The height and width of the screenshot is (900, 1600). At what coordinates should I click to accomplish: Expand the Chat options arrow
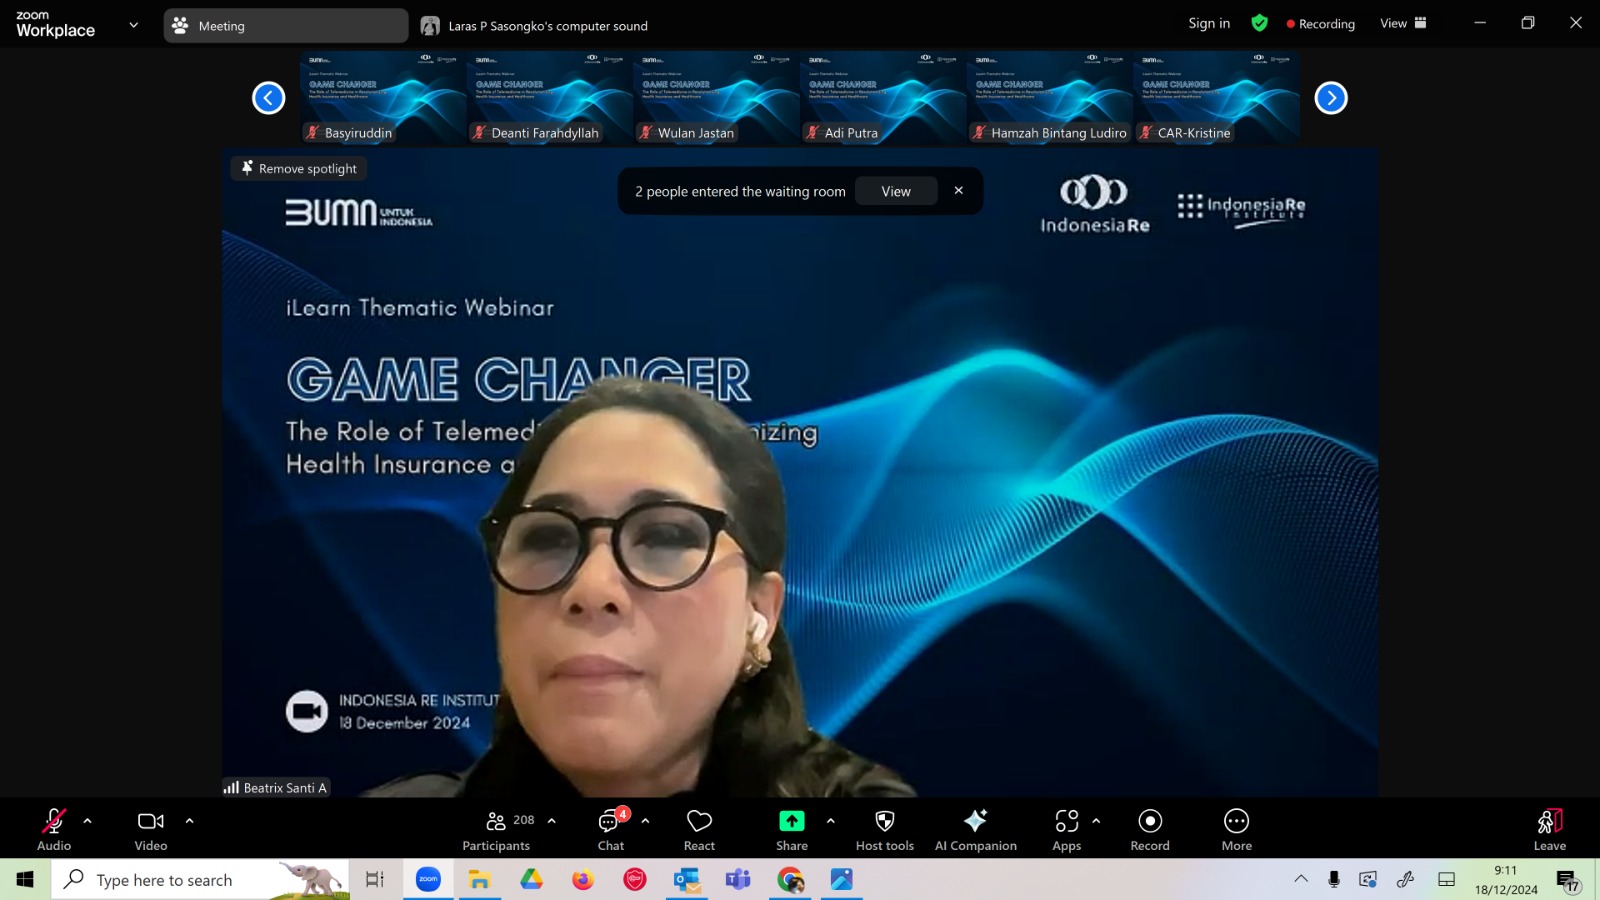click(x=646, y=821)
